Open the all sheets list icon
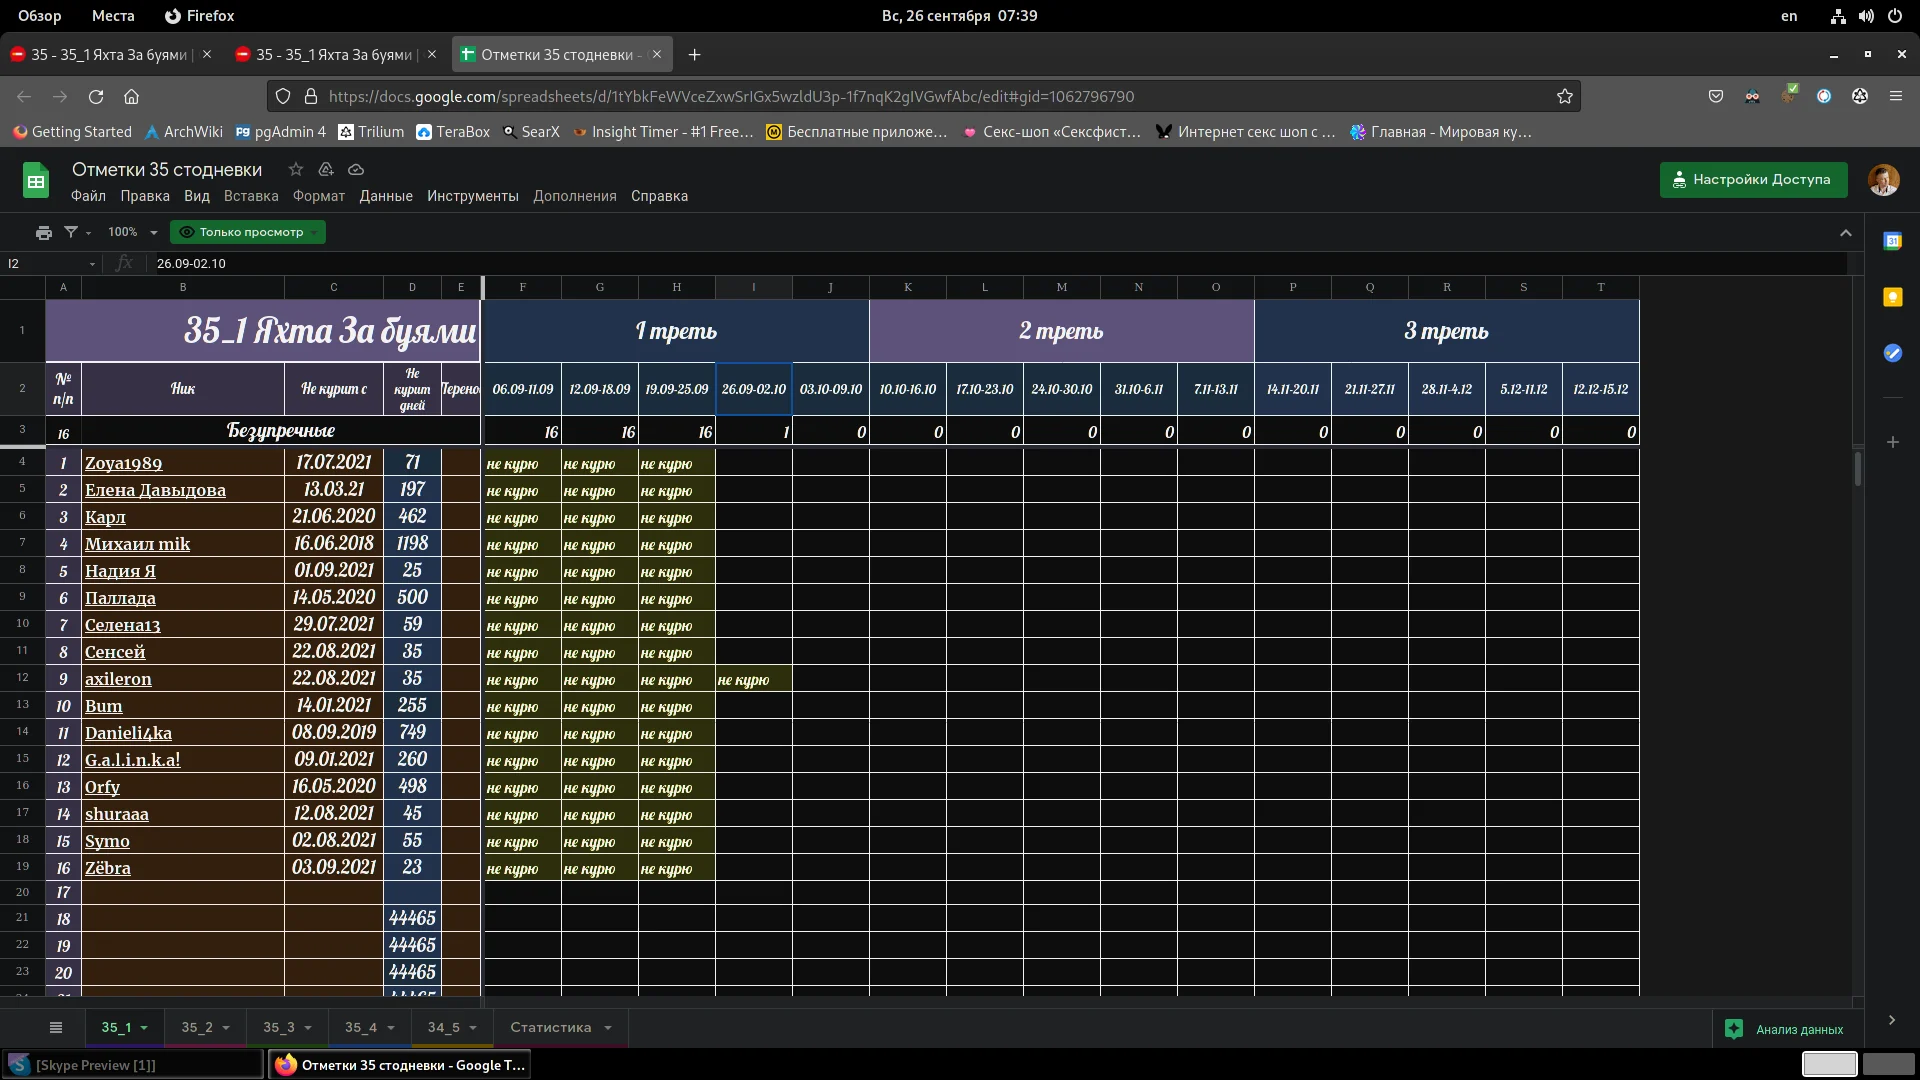Screen dimensions: 1920x1080 pos(56,1027)
